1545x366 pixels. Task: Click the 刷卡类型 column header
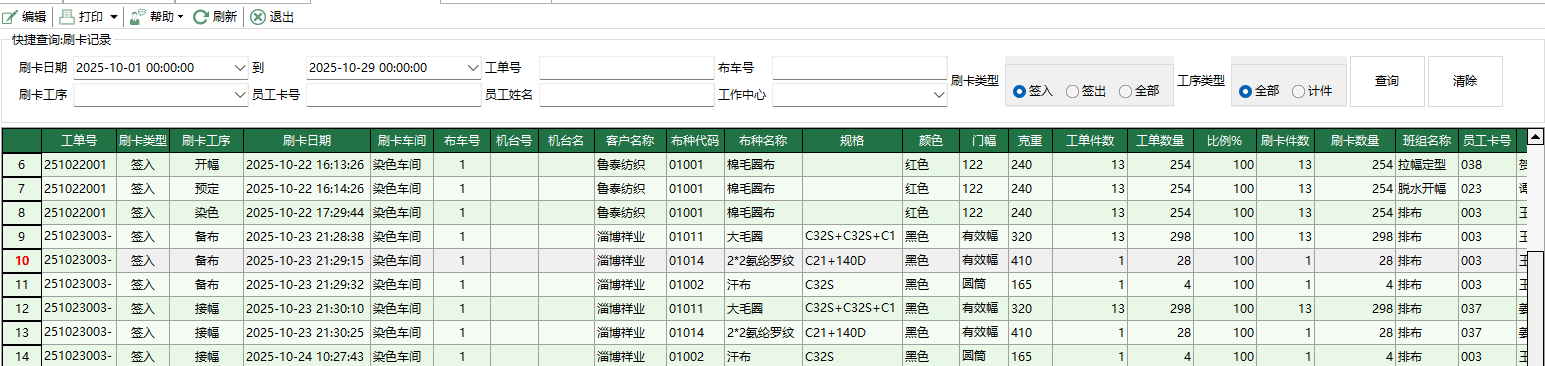click(143, 141)
